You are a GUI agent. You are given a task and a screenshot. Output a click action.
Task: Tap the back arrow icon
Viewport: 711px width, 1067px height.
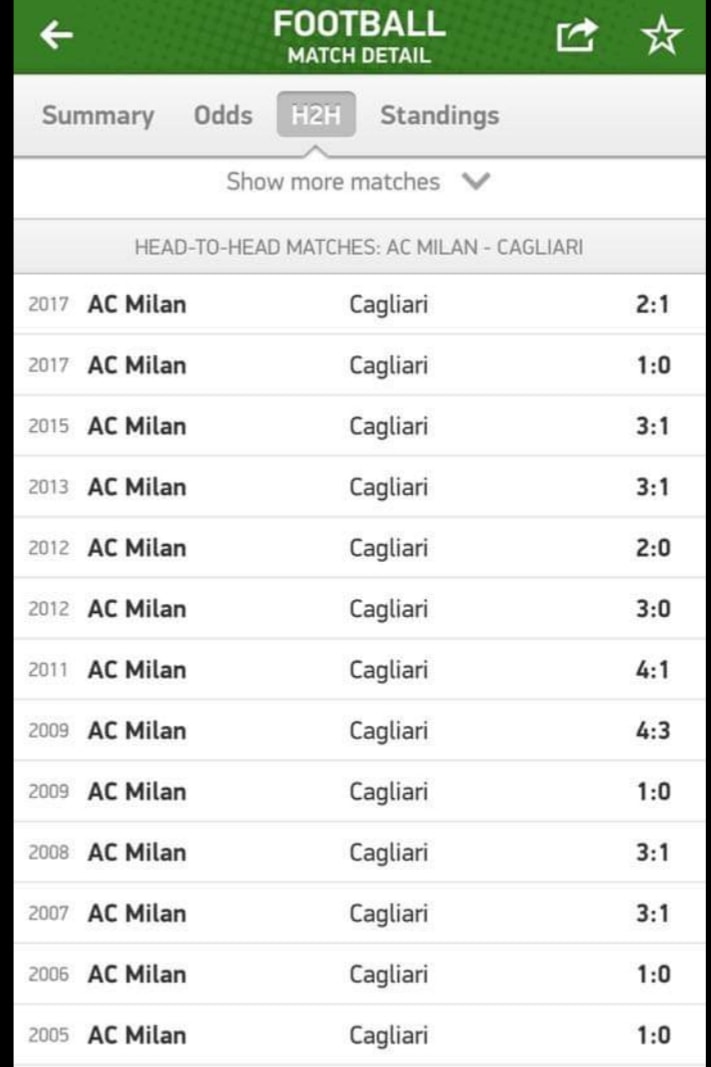[x=56, y=35]
